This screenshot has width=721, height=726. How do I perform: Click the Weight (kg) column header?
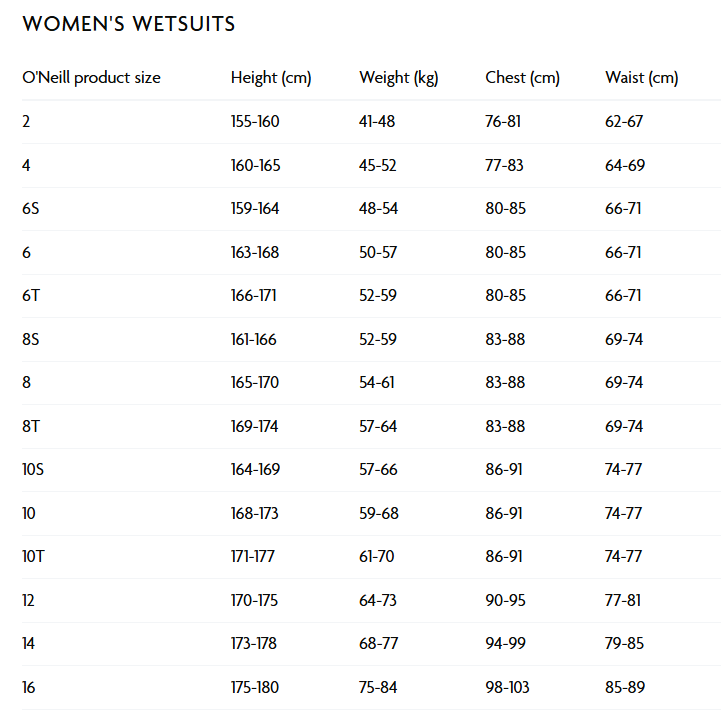coord(399,78)
